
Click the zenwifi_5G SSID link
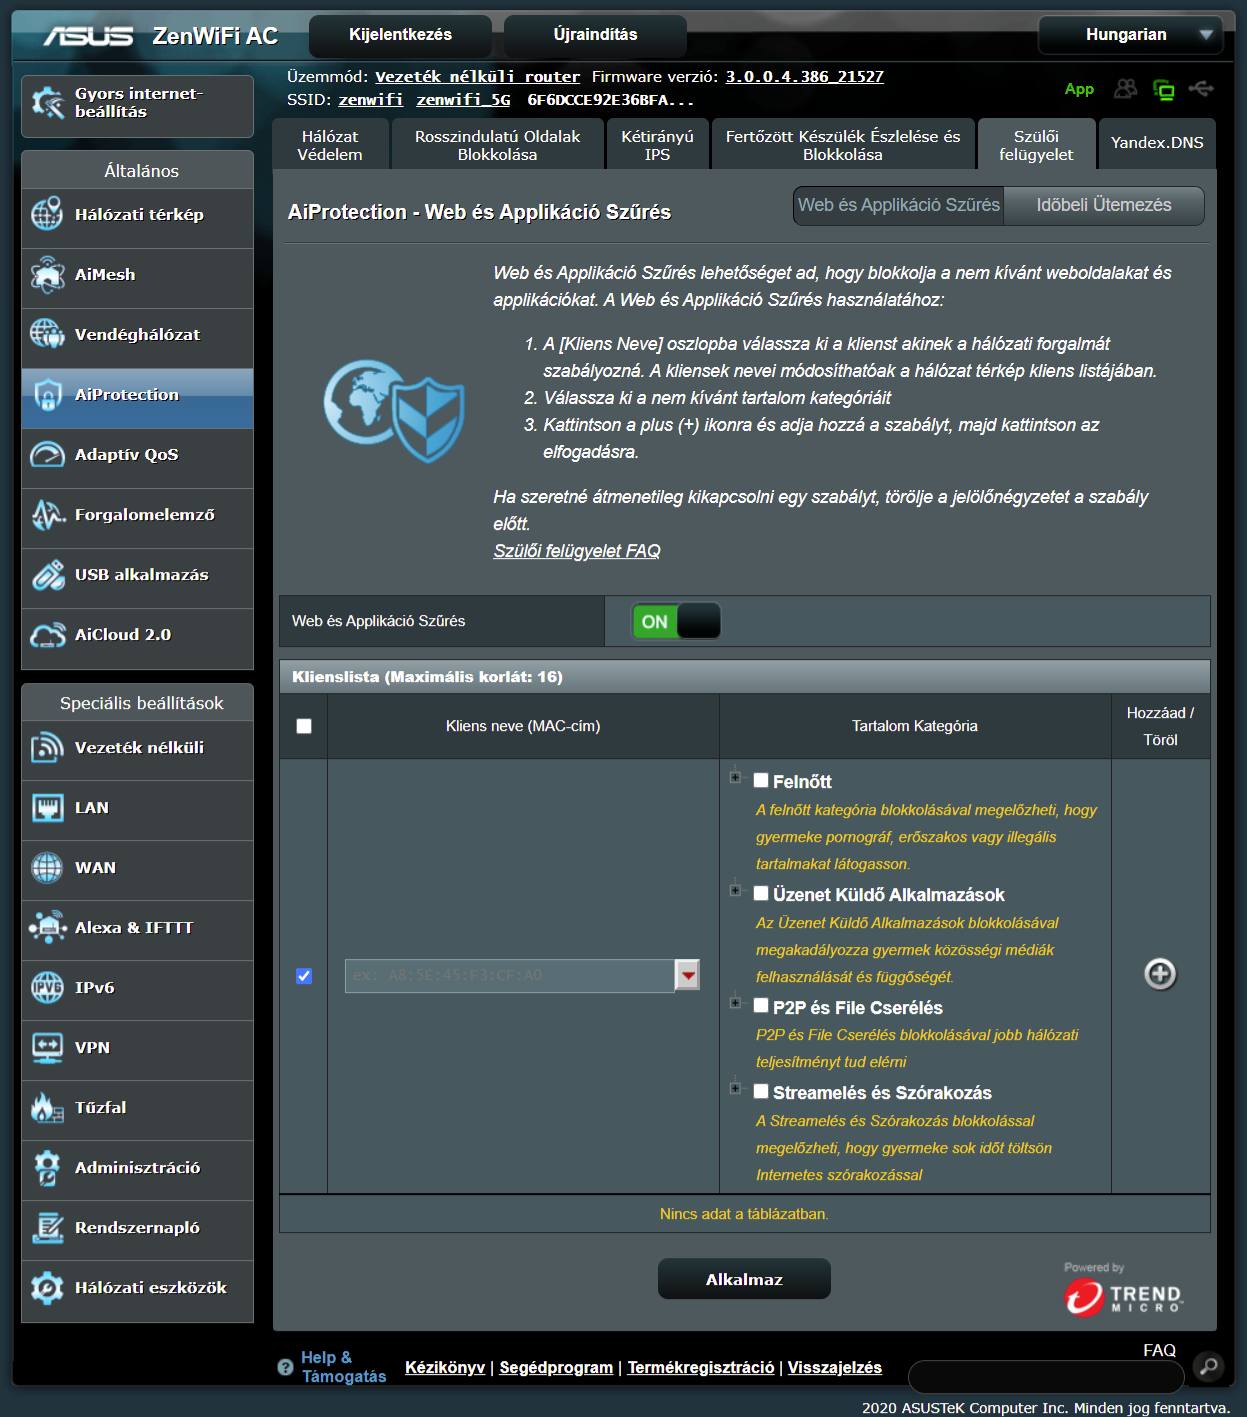pyautogui.click(x=463, y=100)
